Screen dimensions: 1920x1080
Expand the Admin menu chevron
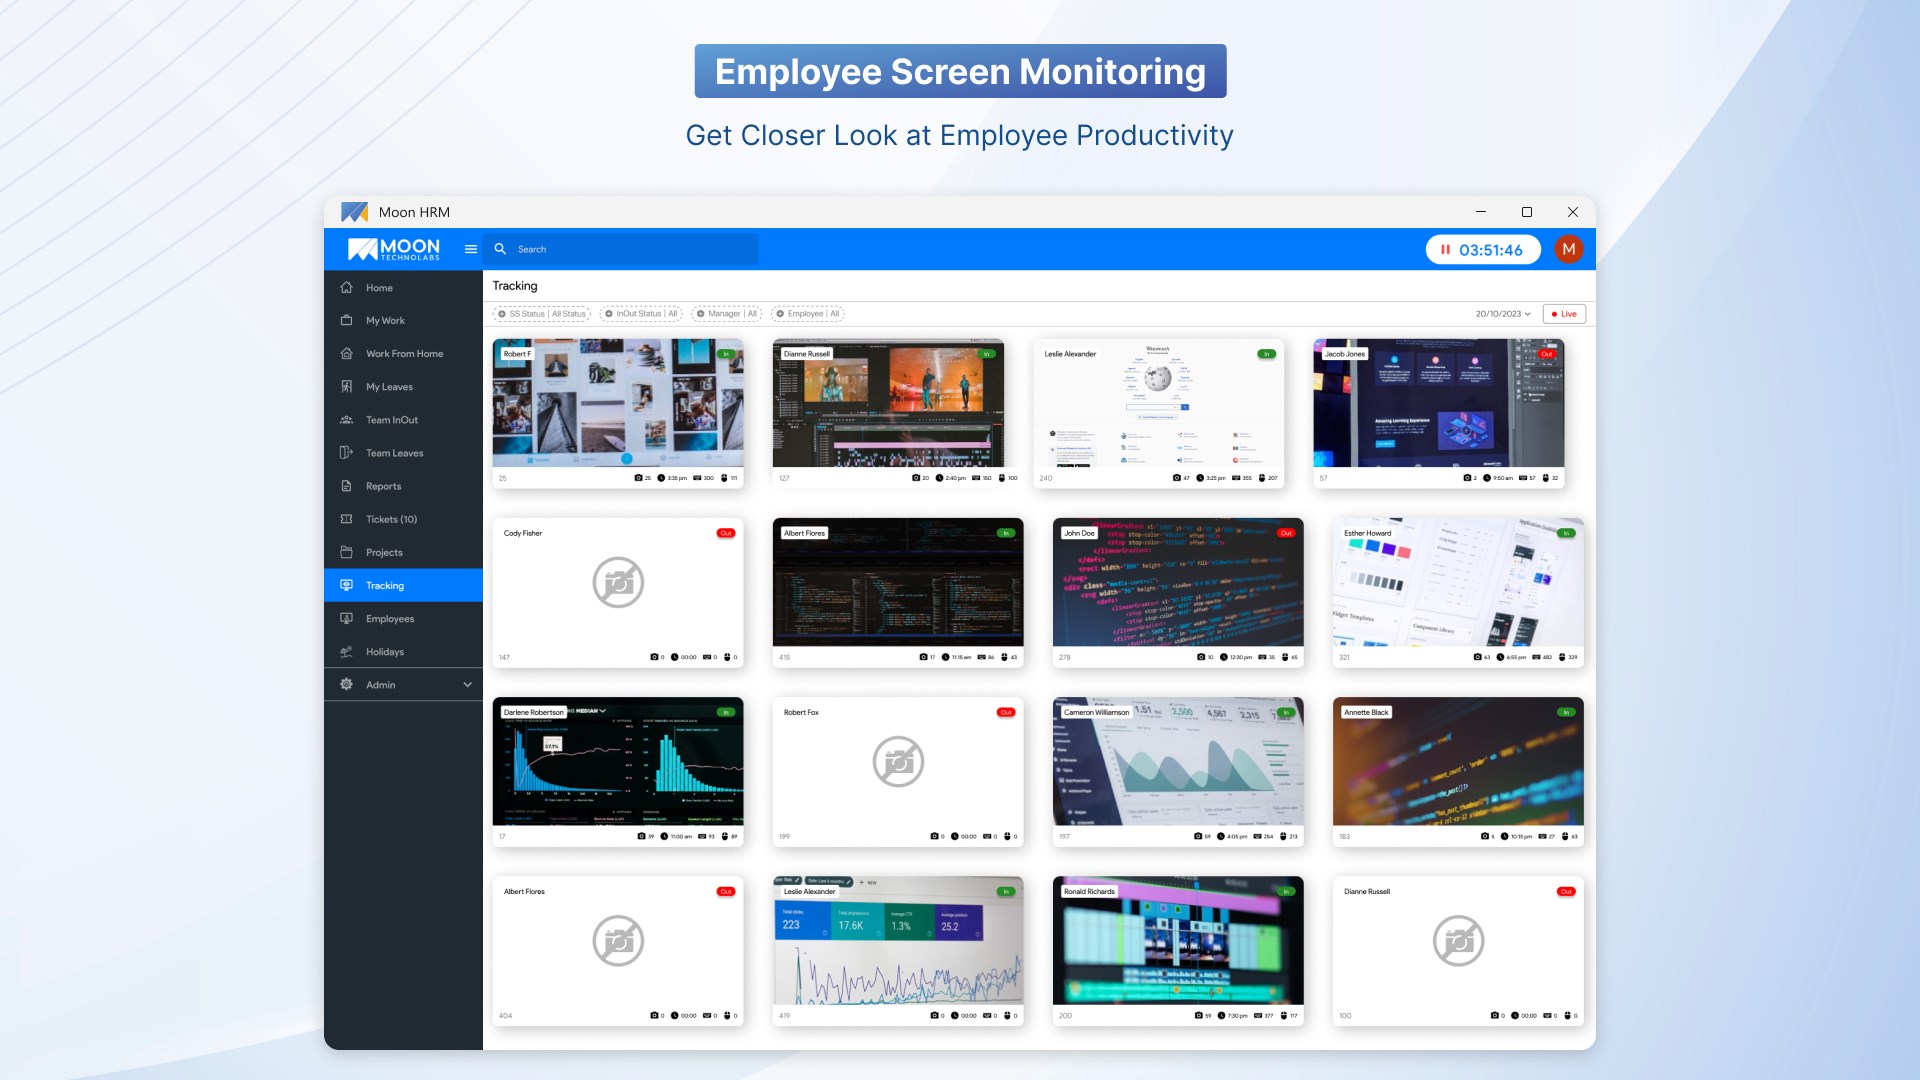click(467, 685)
